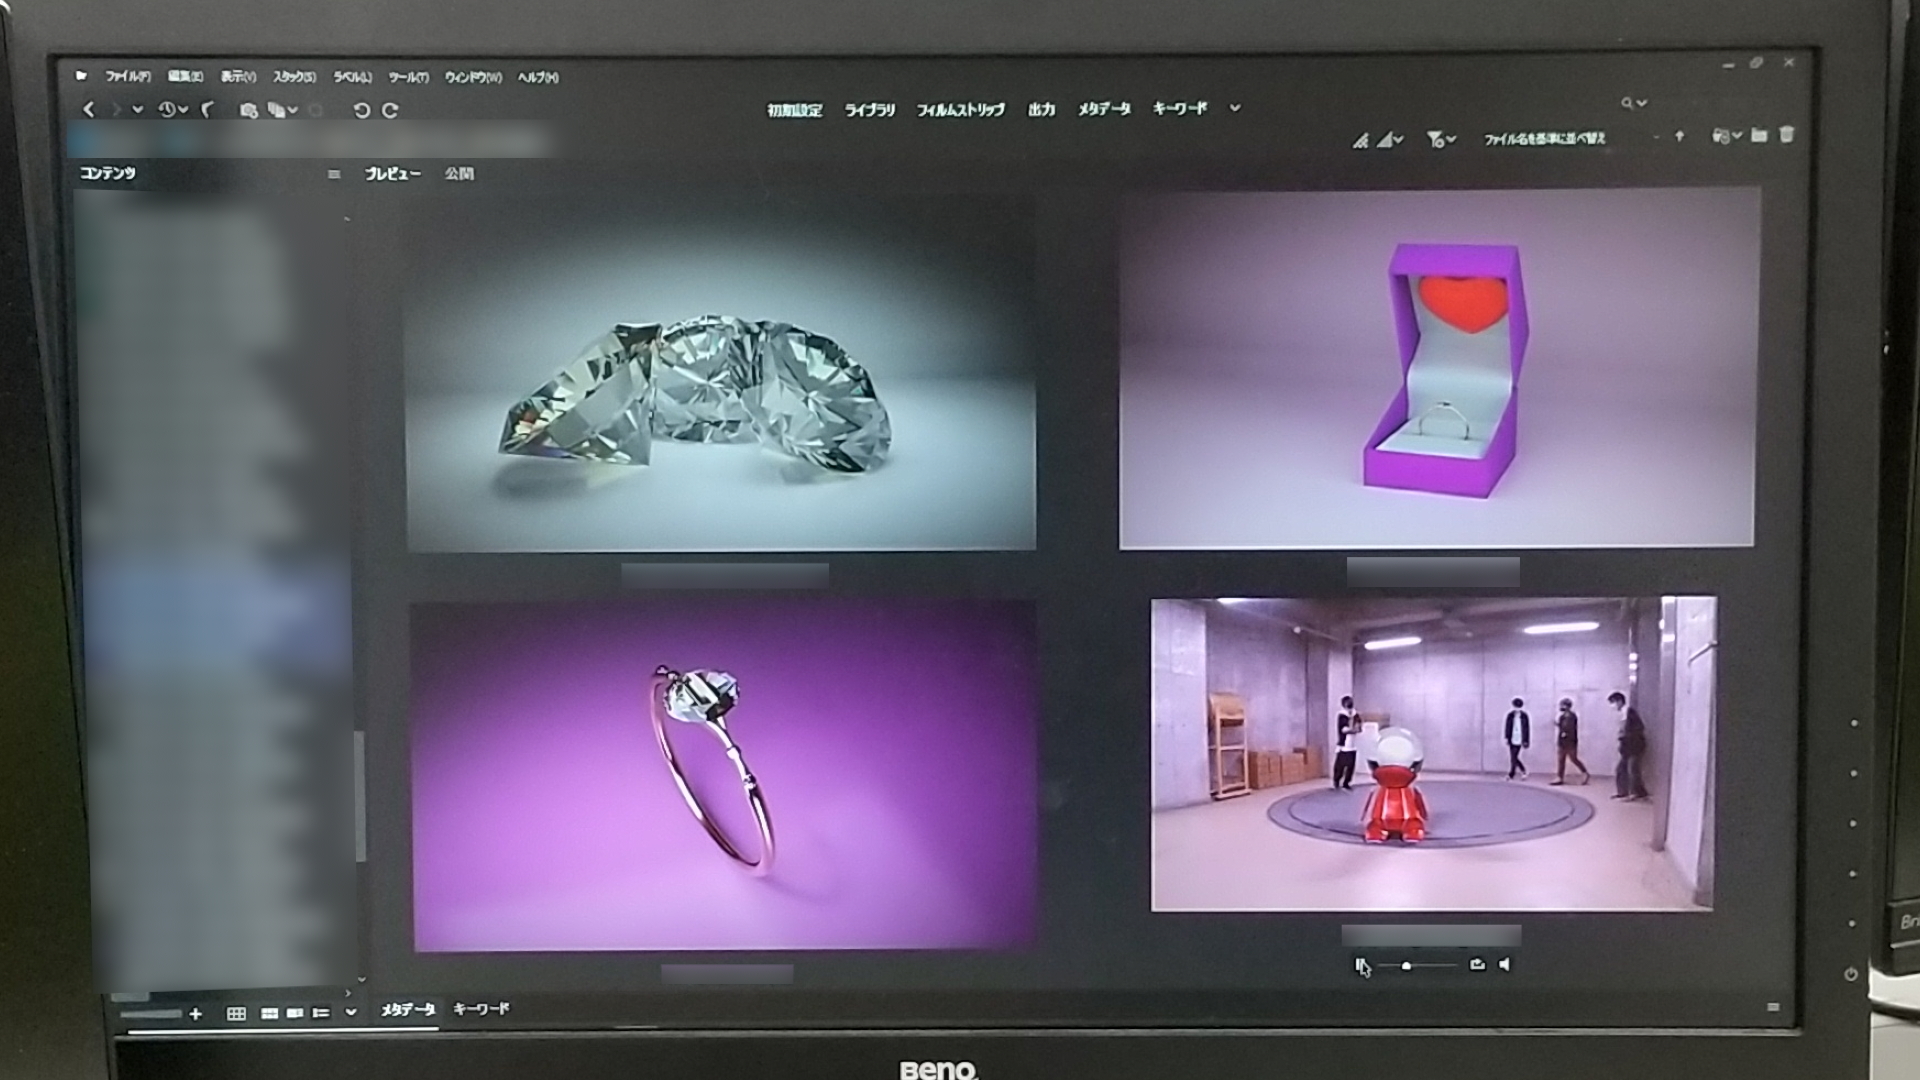Image resolution: width=1920 pixels, height=1080 pixels.
Task: Switch to grid lock view icon
Action: pyautogui.click(x=236, y=1014)
